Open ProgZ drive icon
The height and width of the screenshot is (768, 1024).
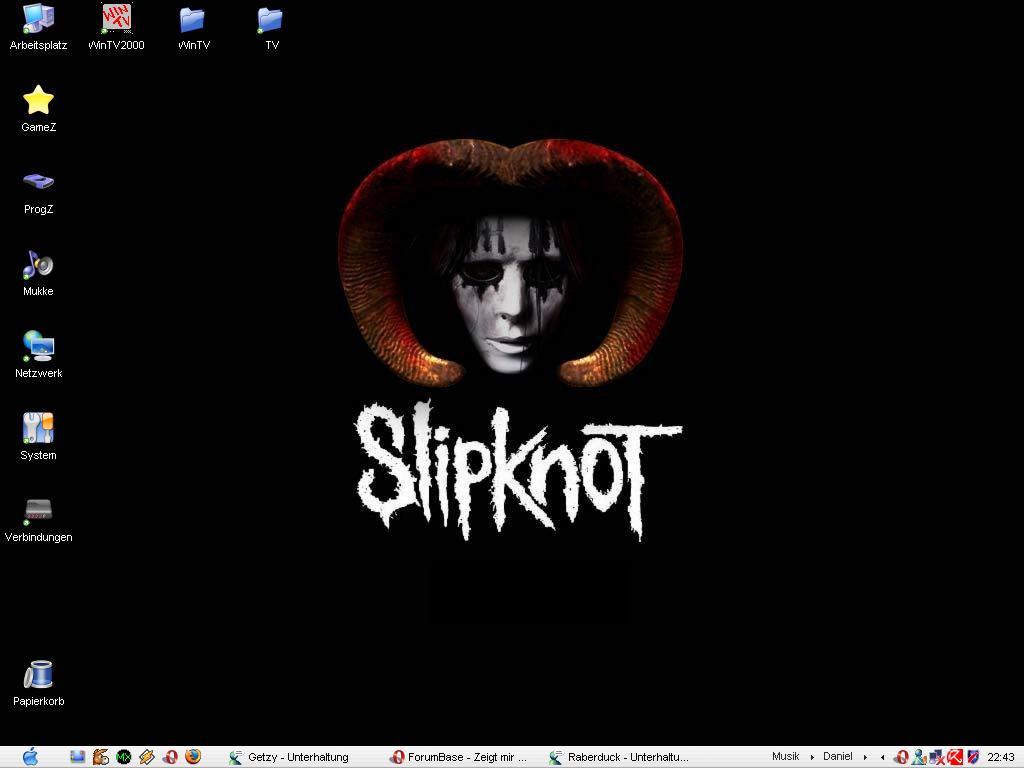coord(38,191)
